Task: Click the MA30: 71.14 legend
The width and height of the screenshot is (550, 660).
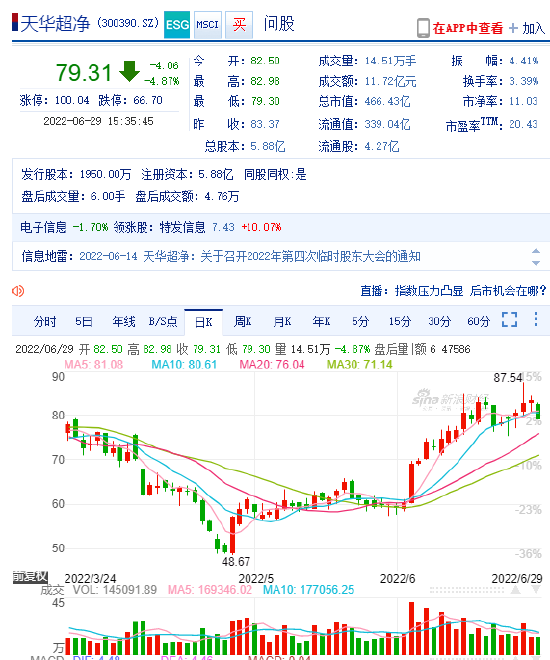Action: coord(360,365)
